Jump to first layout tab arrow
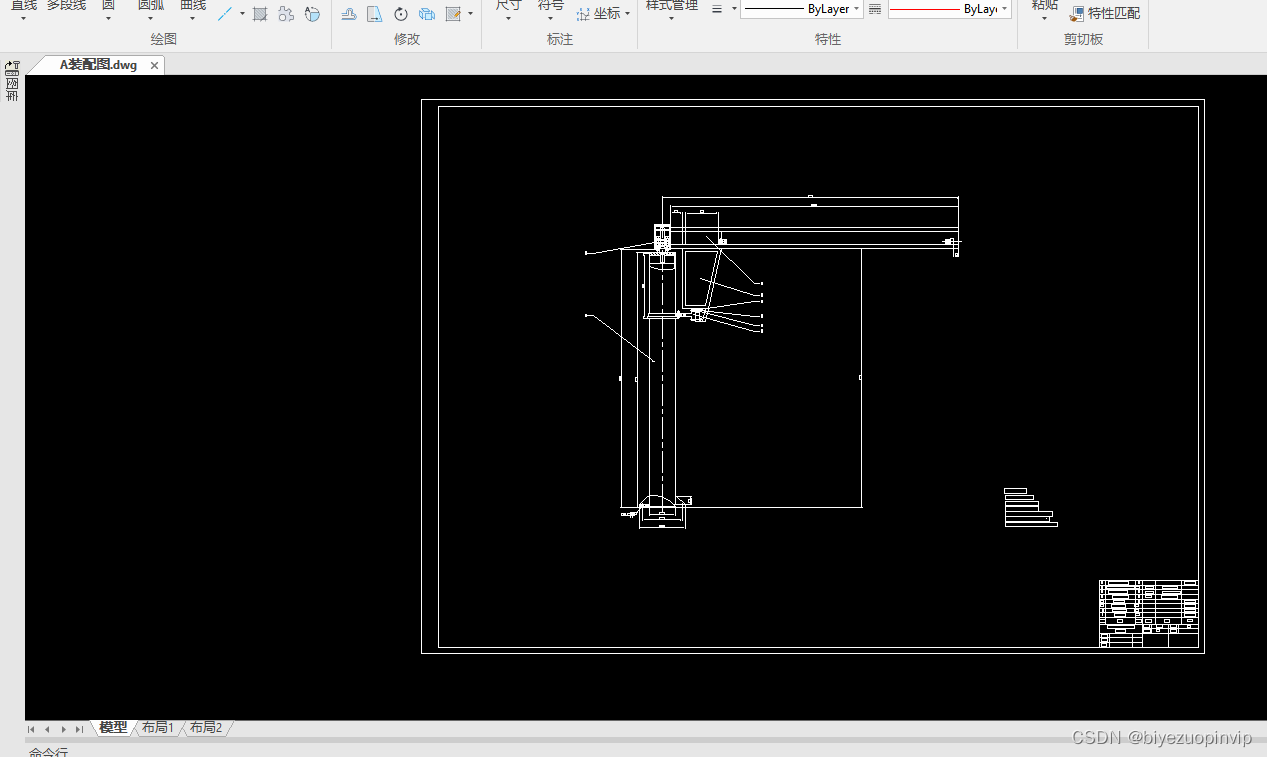This screenshot has width=1267, height=757. click(x=32, y=729)
